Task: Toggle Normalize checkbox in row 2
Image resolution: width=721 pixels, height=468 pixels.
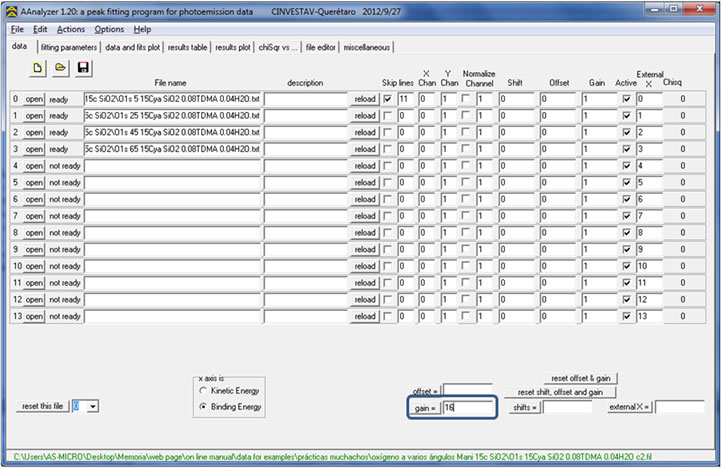Action: click(465, 132)
